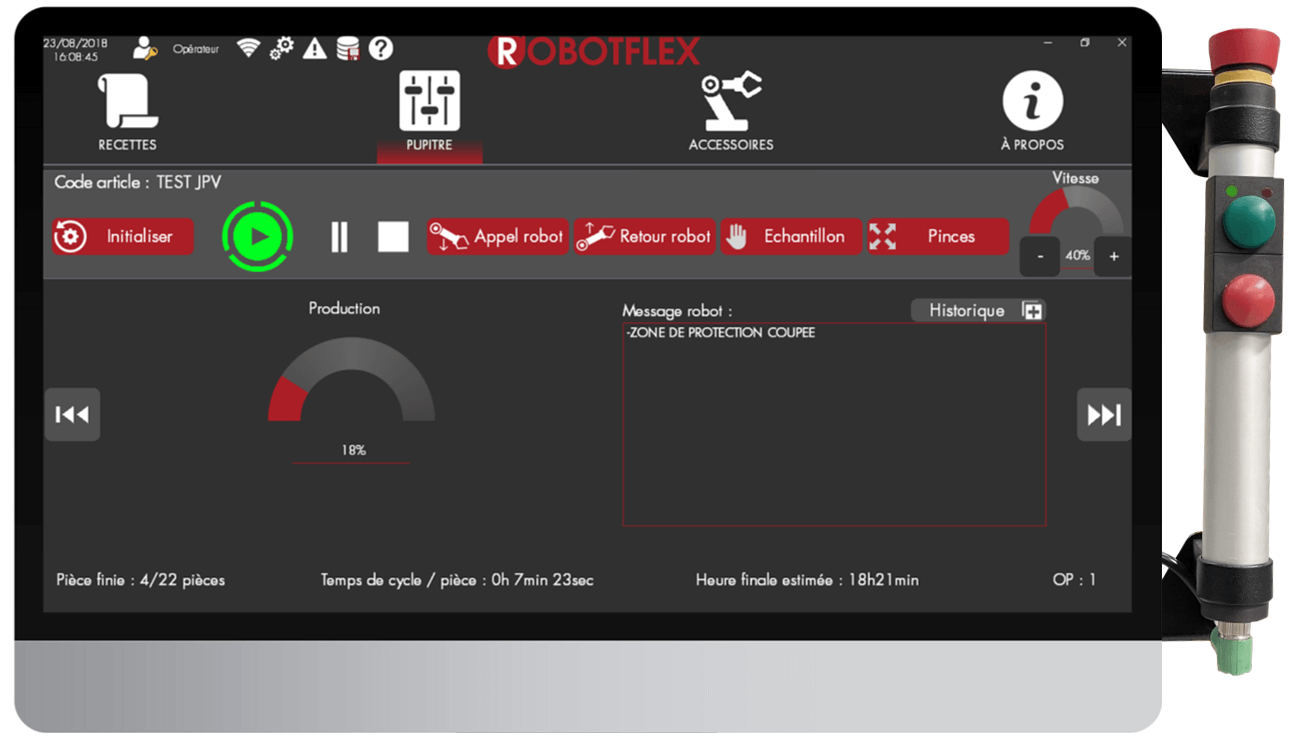This screenshot has width=1294, height=742.
Task: Click the Retour robot button
Action: 644,237
